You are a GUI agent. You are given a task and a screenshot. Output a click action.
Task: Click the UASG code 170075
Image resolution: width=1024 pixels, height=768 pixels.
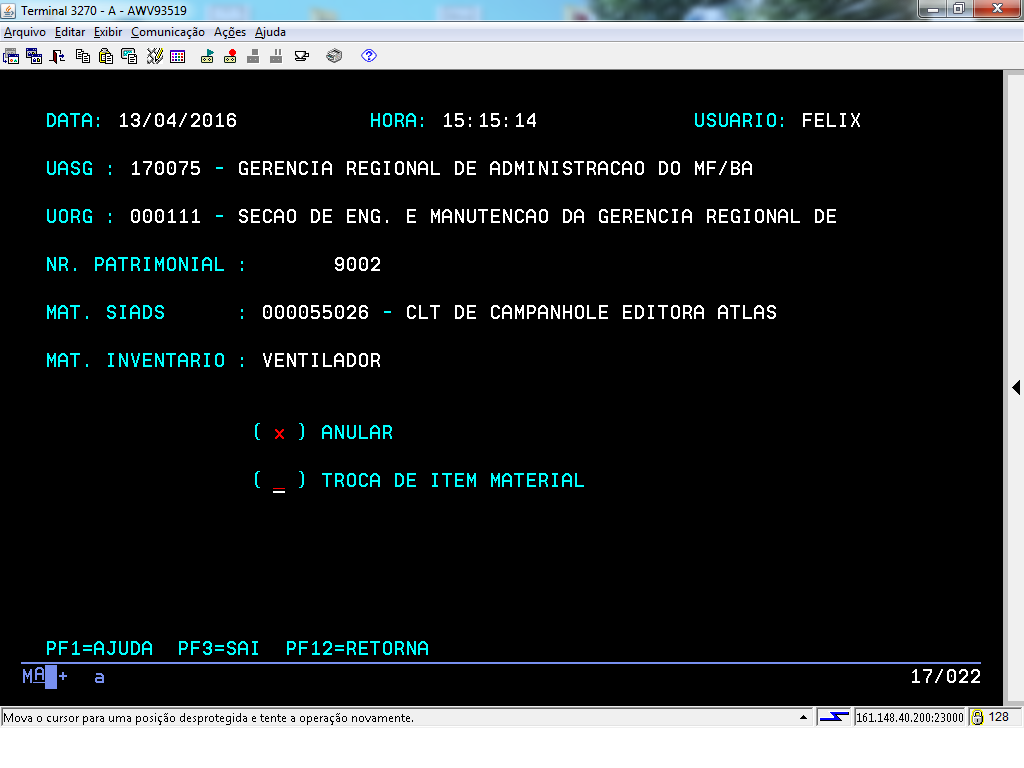pos(165,168)
